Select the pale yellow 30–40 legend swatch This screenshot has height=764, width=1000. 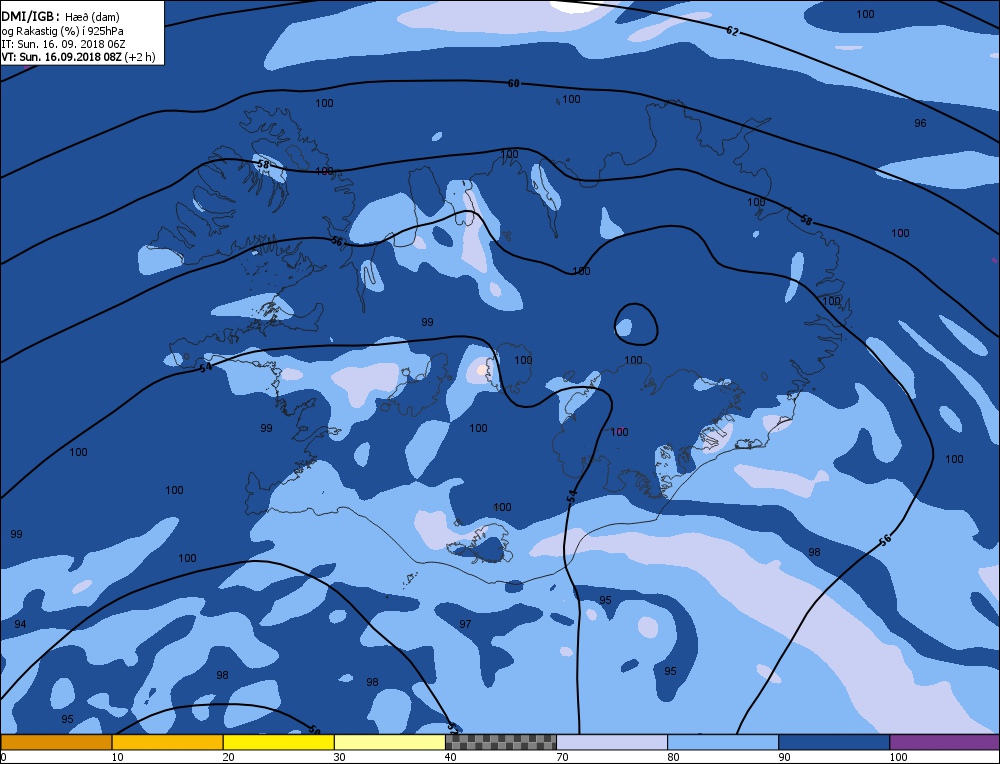[x=389, y=742]
